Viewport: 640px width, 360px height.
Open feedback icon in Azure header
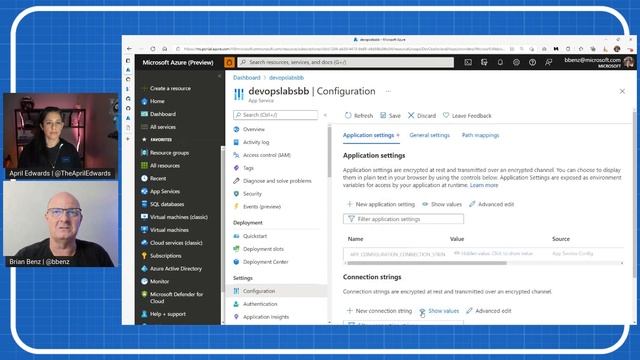[x=548, y=62]
